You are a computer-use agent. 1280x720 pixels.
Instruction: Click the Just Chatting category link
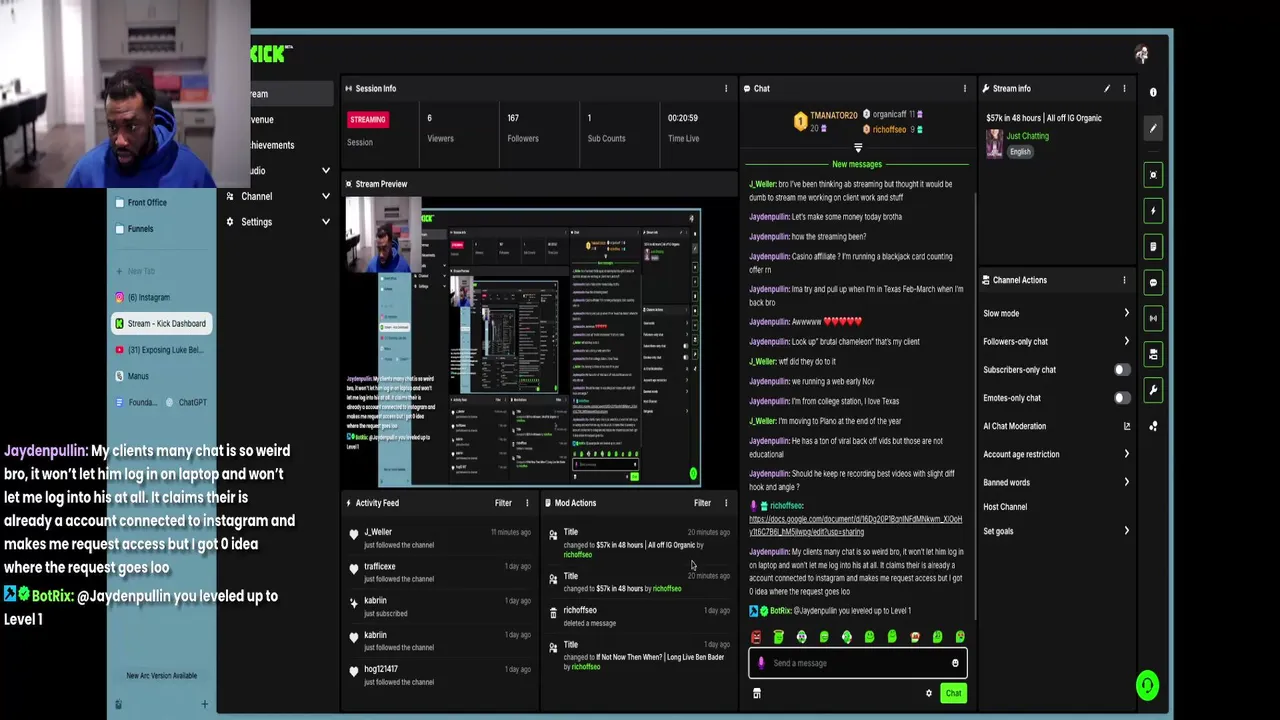[1027, 136]
